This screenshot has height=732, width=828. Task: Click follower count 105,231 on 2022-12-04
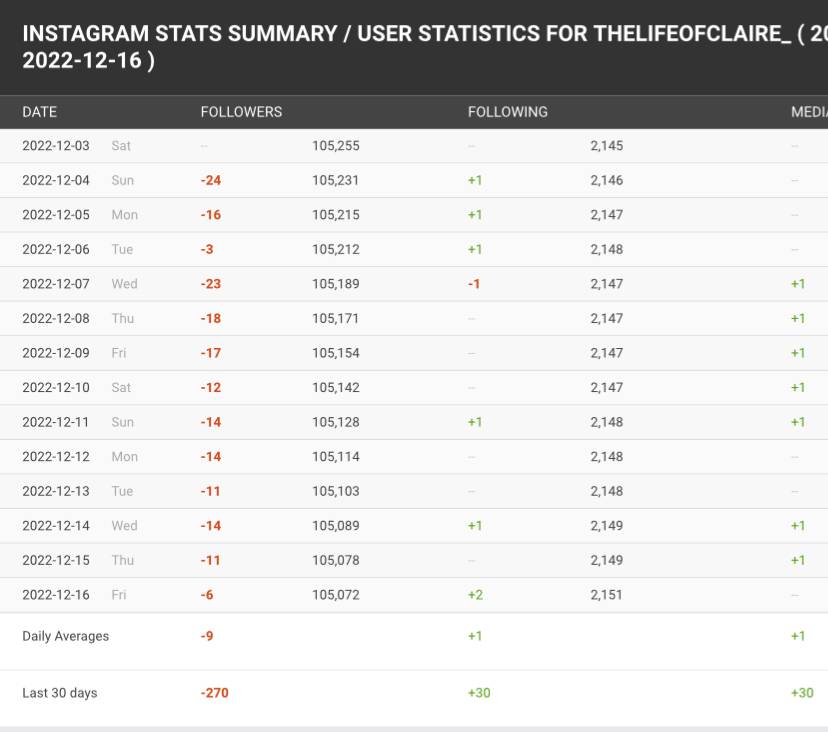[335, 180]
